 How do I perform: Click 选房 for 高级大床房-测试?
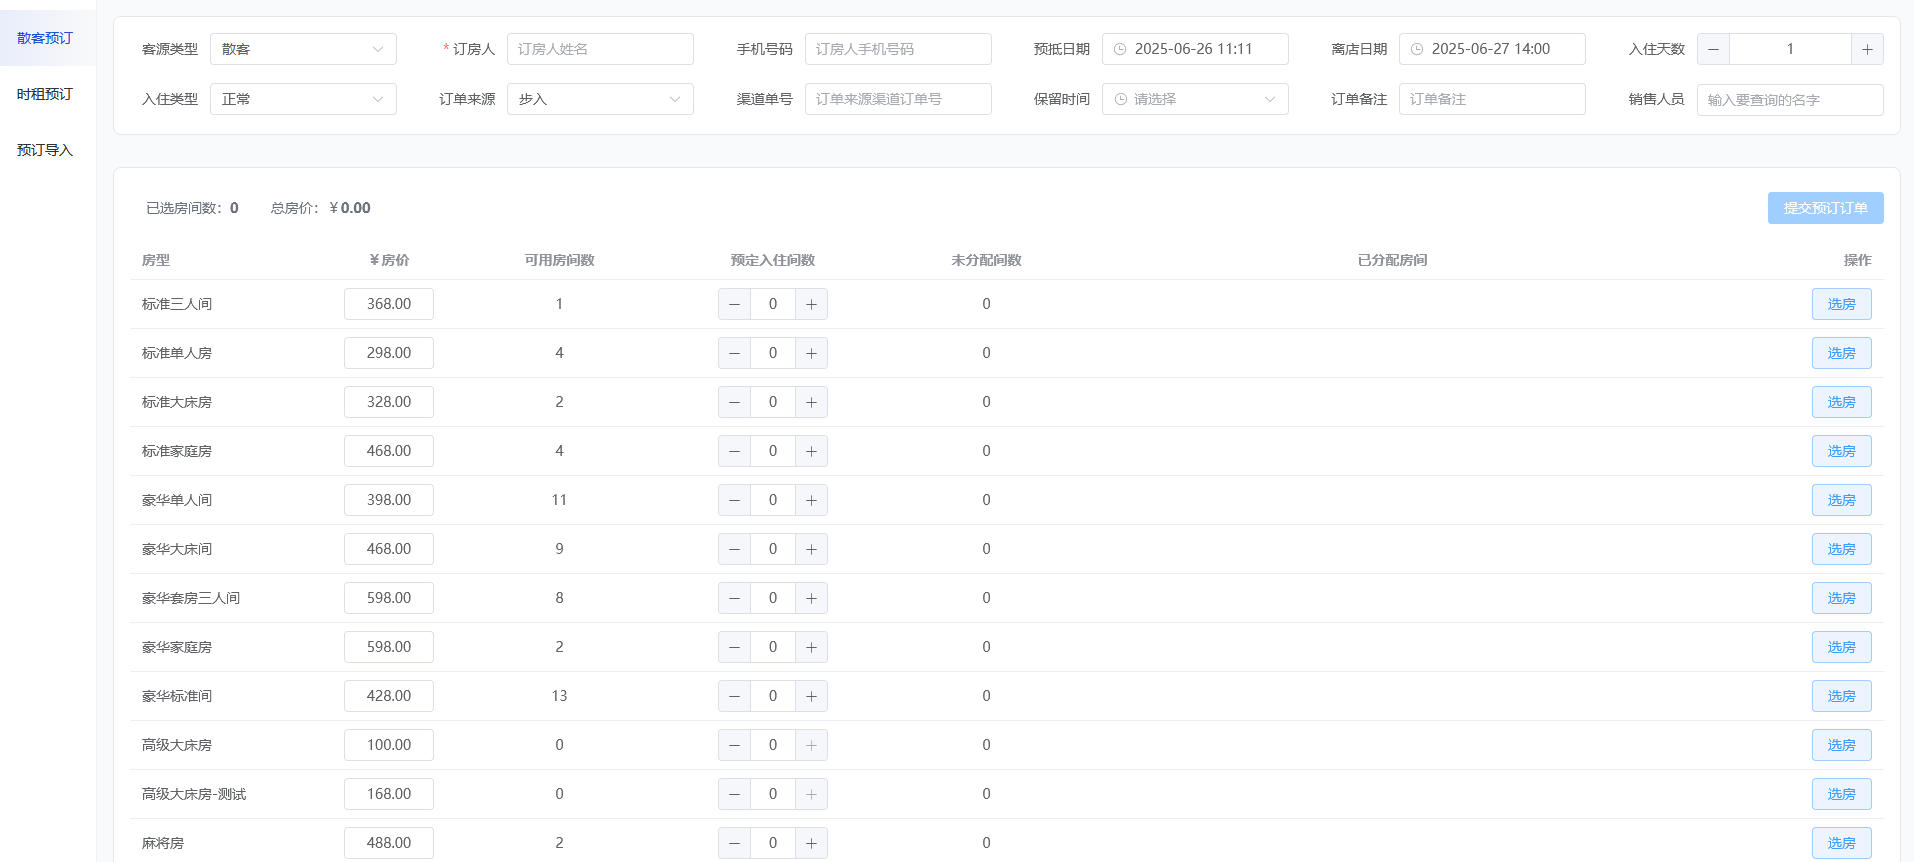click(x=1841, y=794)
